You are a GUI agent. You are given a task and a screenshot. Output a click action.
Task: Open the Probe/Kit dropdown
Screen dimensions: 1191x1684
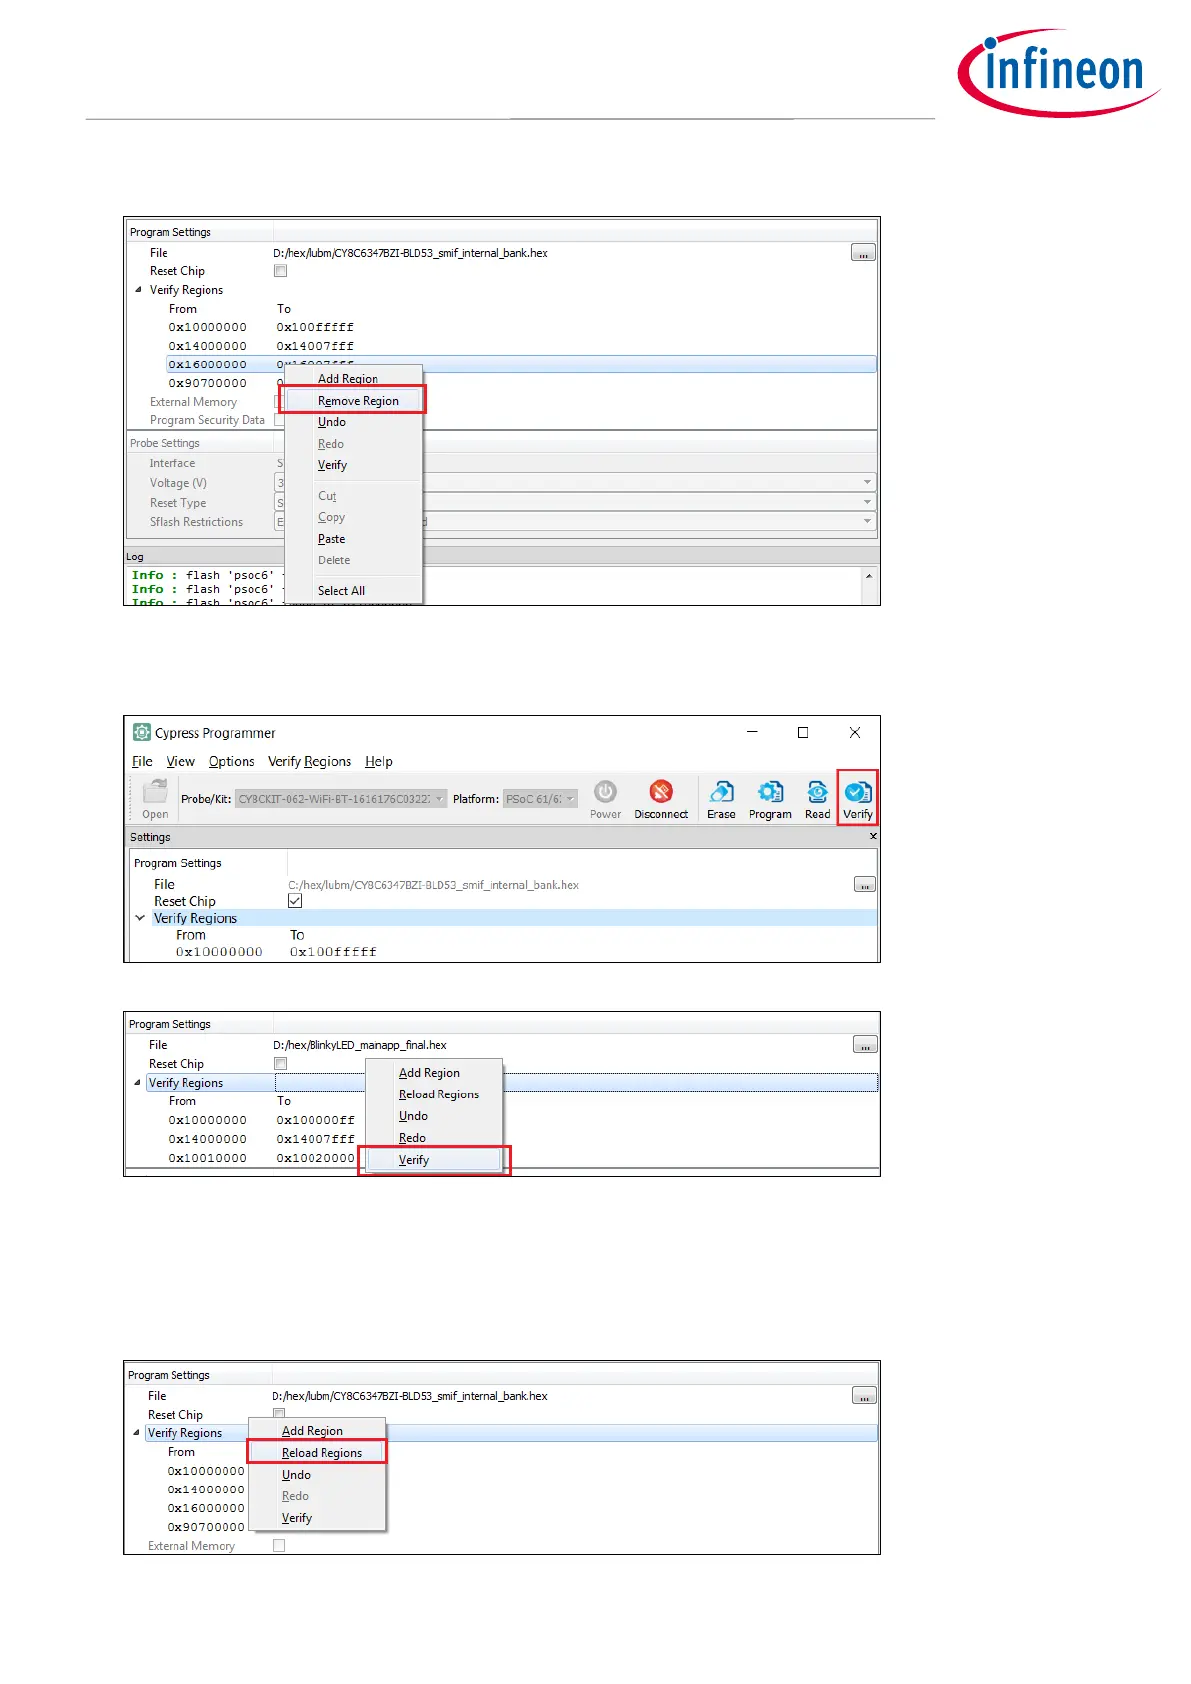[x=340, y=799]
